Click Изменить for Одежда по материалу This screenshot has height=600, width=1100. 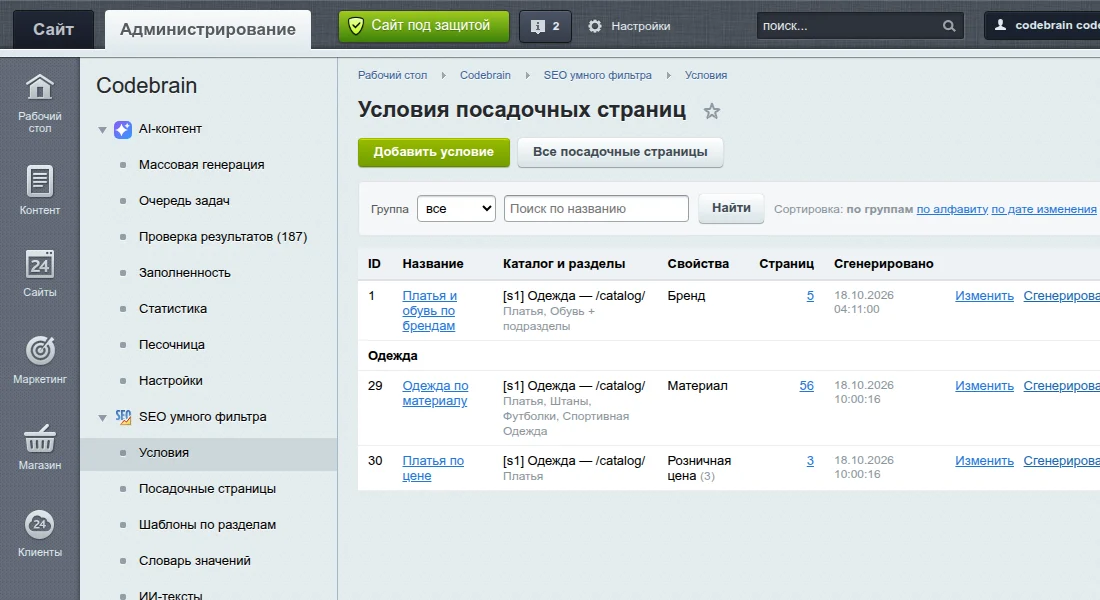984,386
